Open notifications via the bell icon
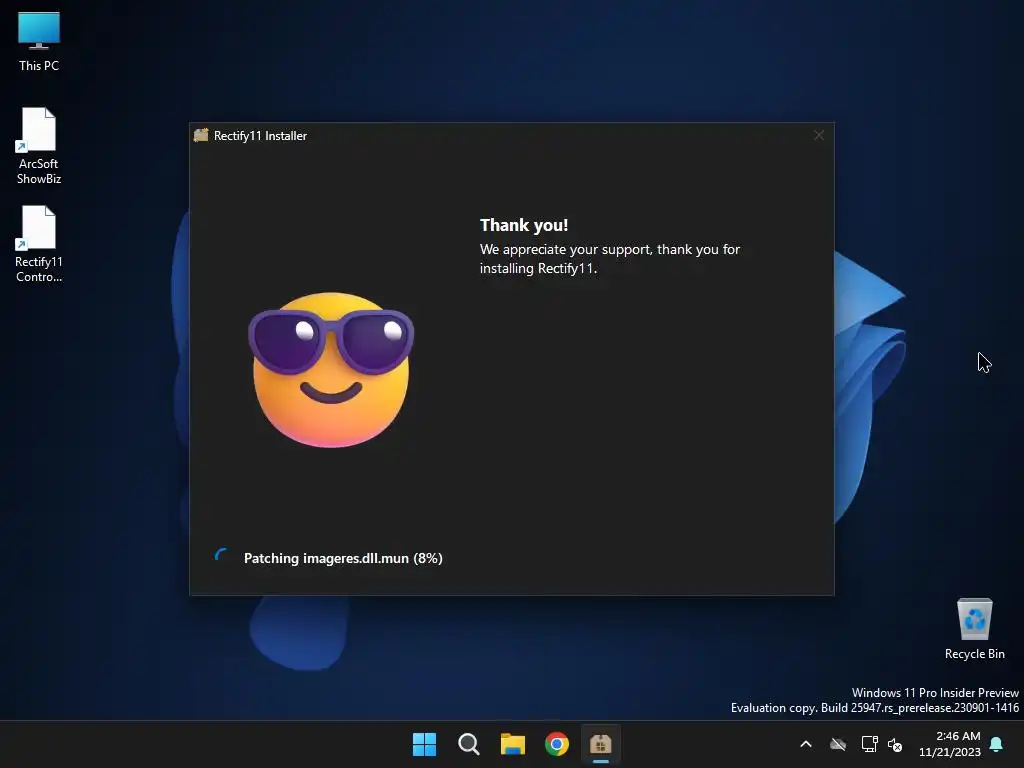The image size is (1024, 768). pyautogui.click(x=997, y=744)
